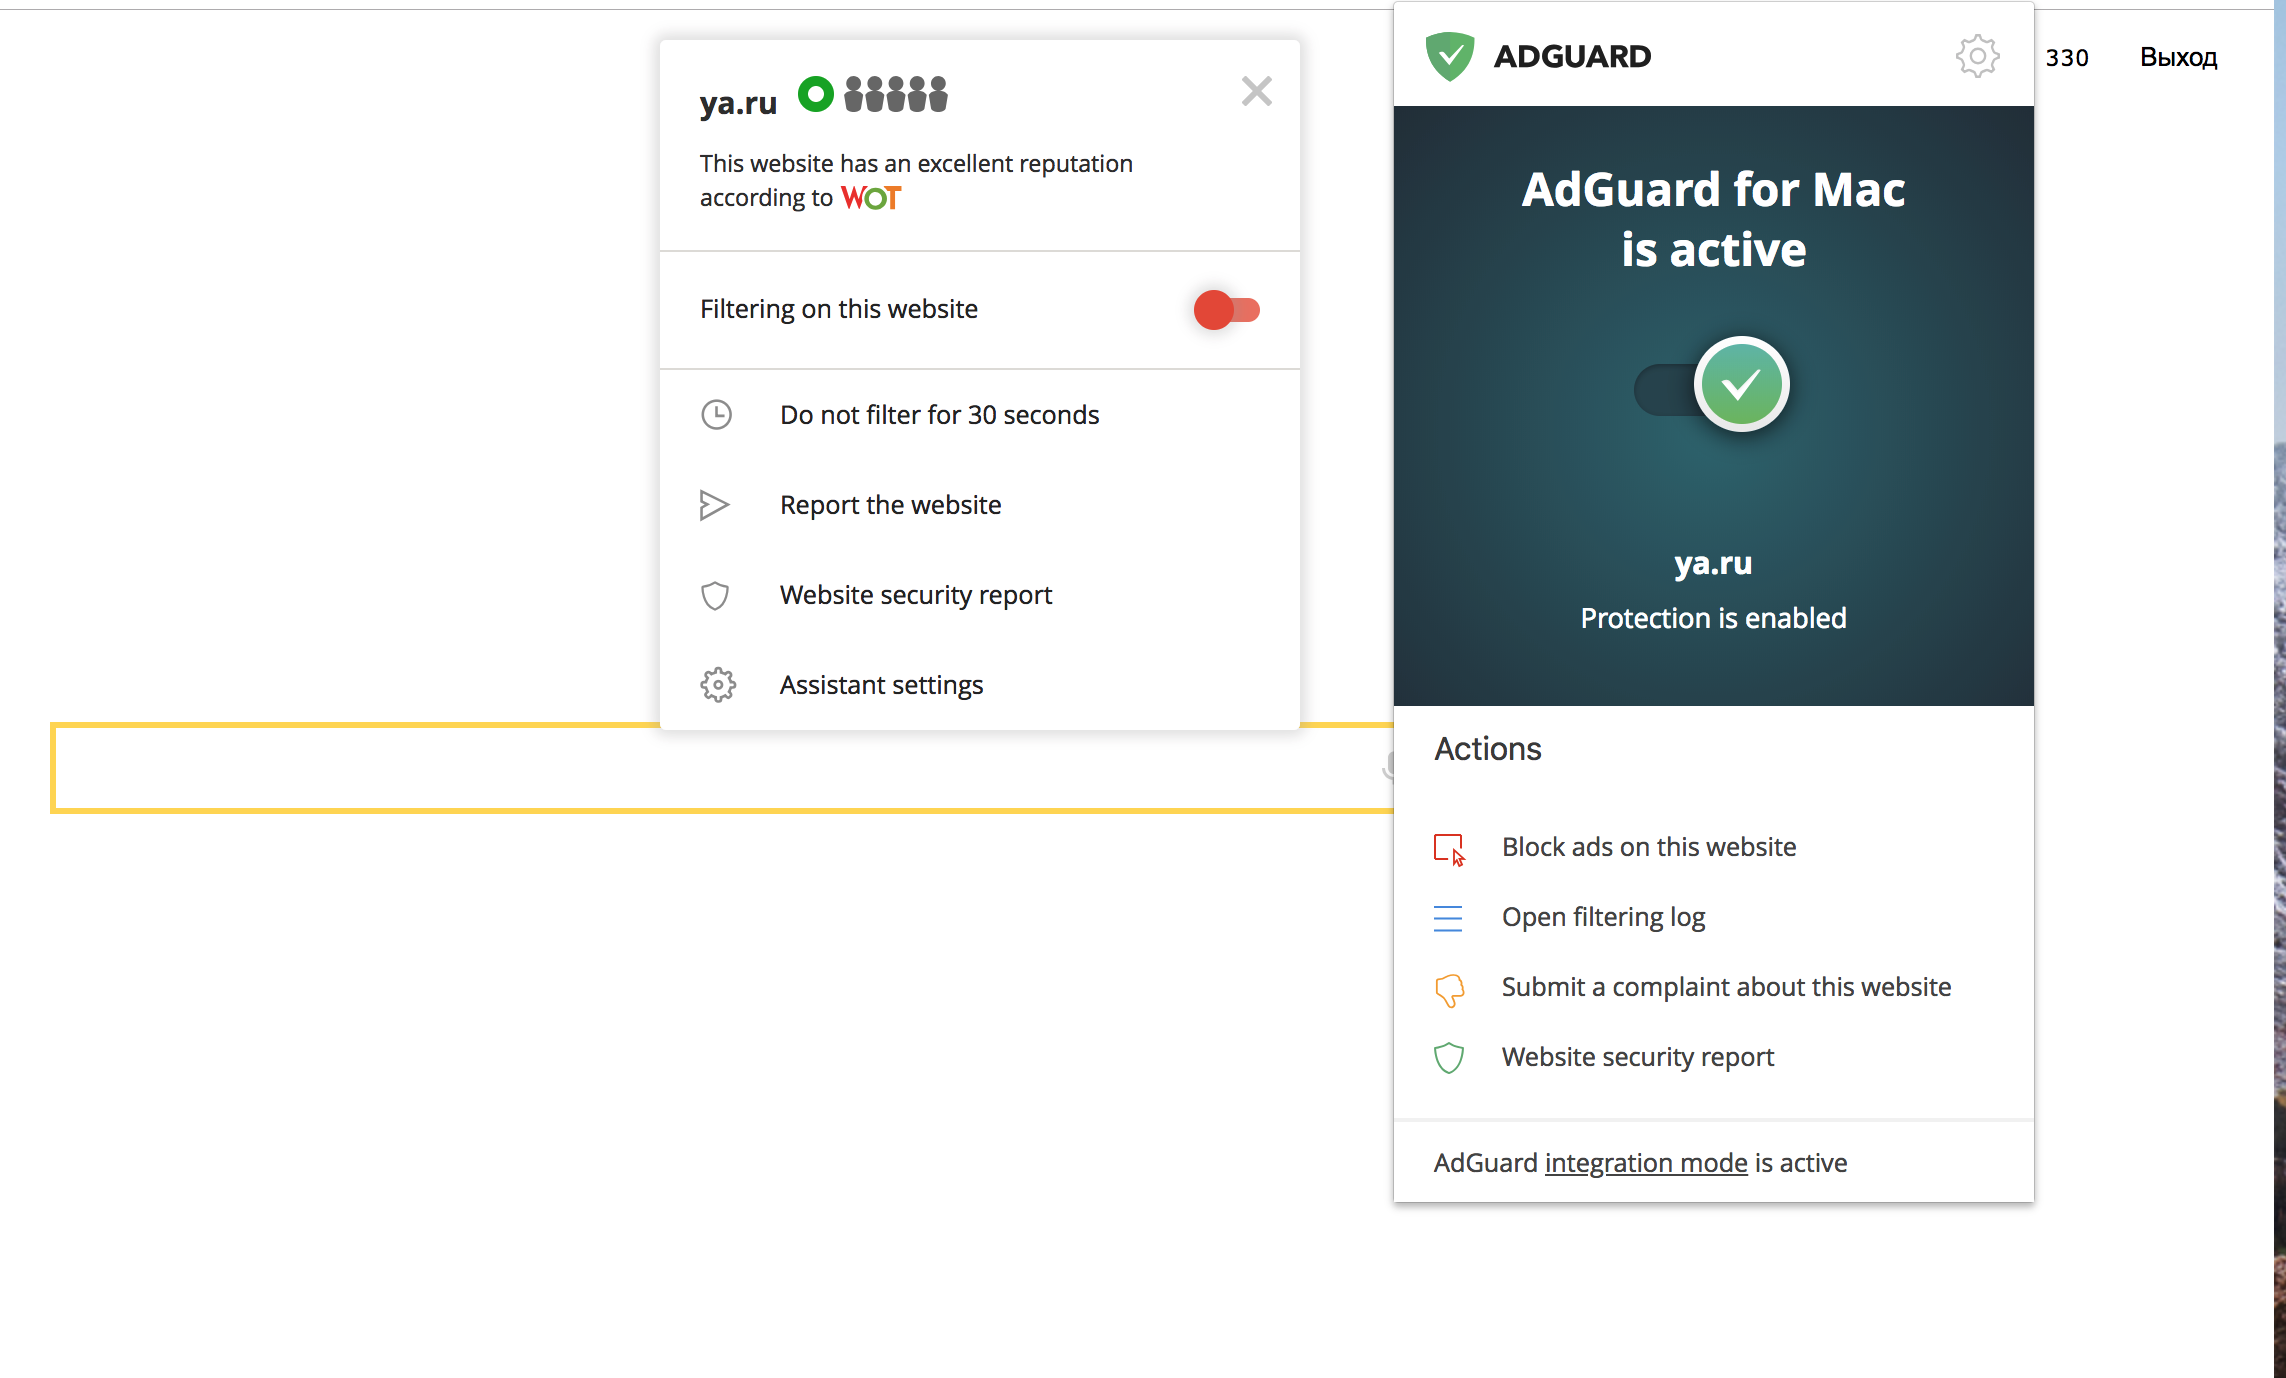Click the thumbs-down complaint icon

pos(1448,988)
